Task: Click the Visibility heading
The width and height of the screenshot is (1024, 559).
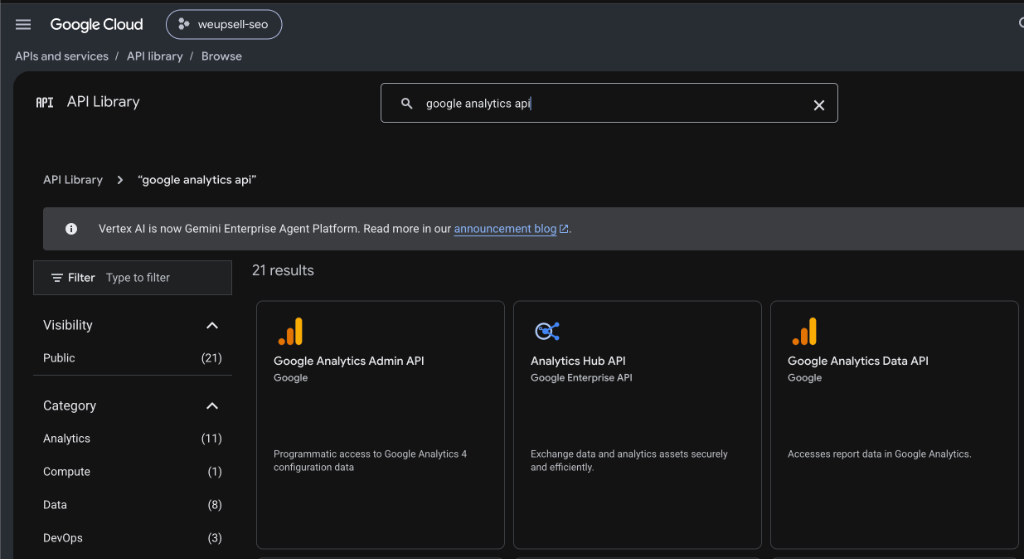Action: click(x=68, y=325)
